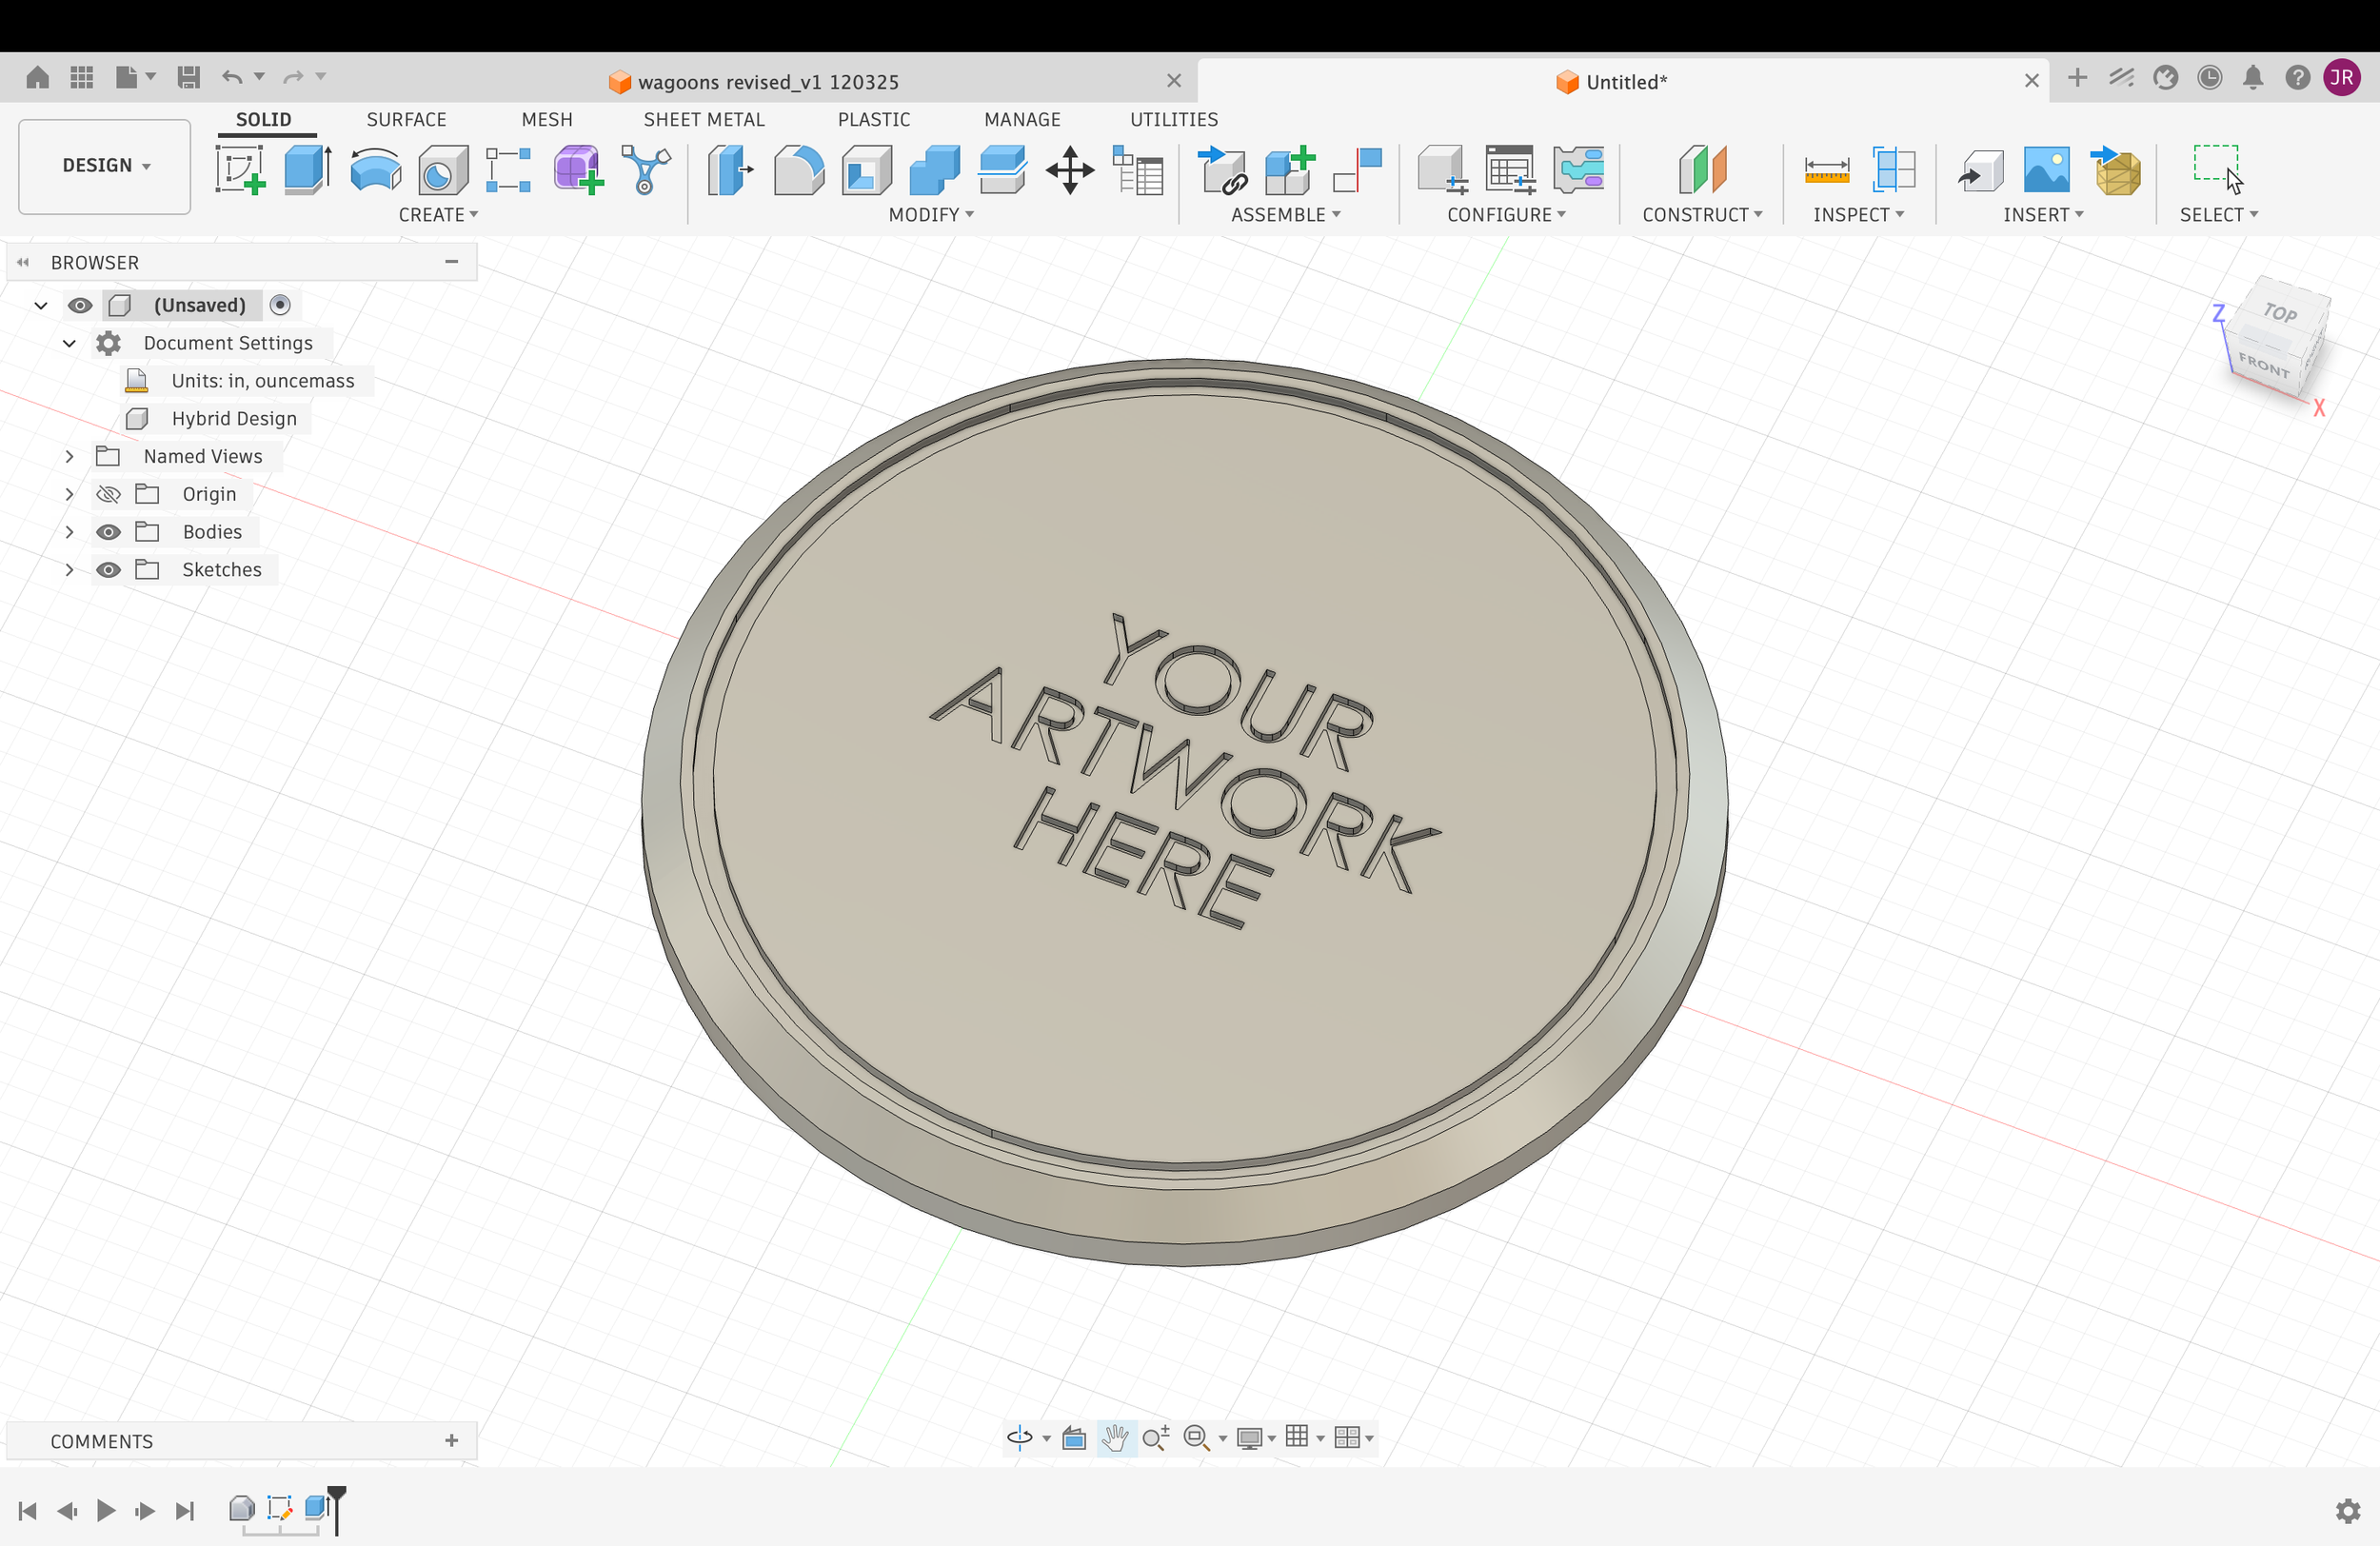Select the Extrude tool
Image resolution: width=2380 pixels, height=1546 pixels.
click(308, 169)
